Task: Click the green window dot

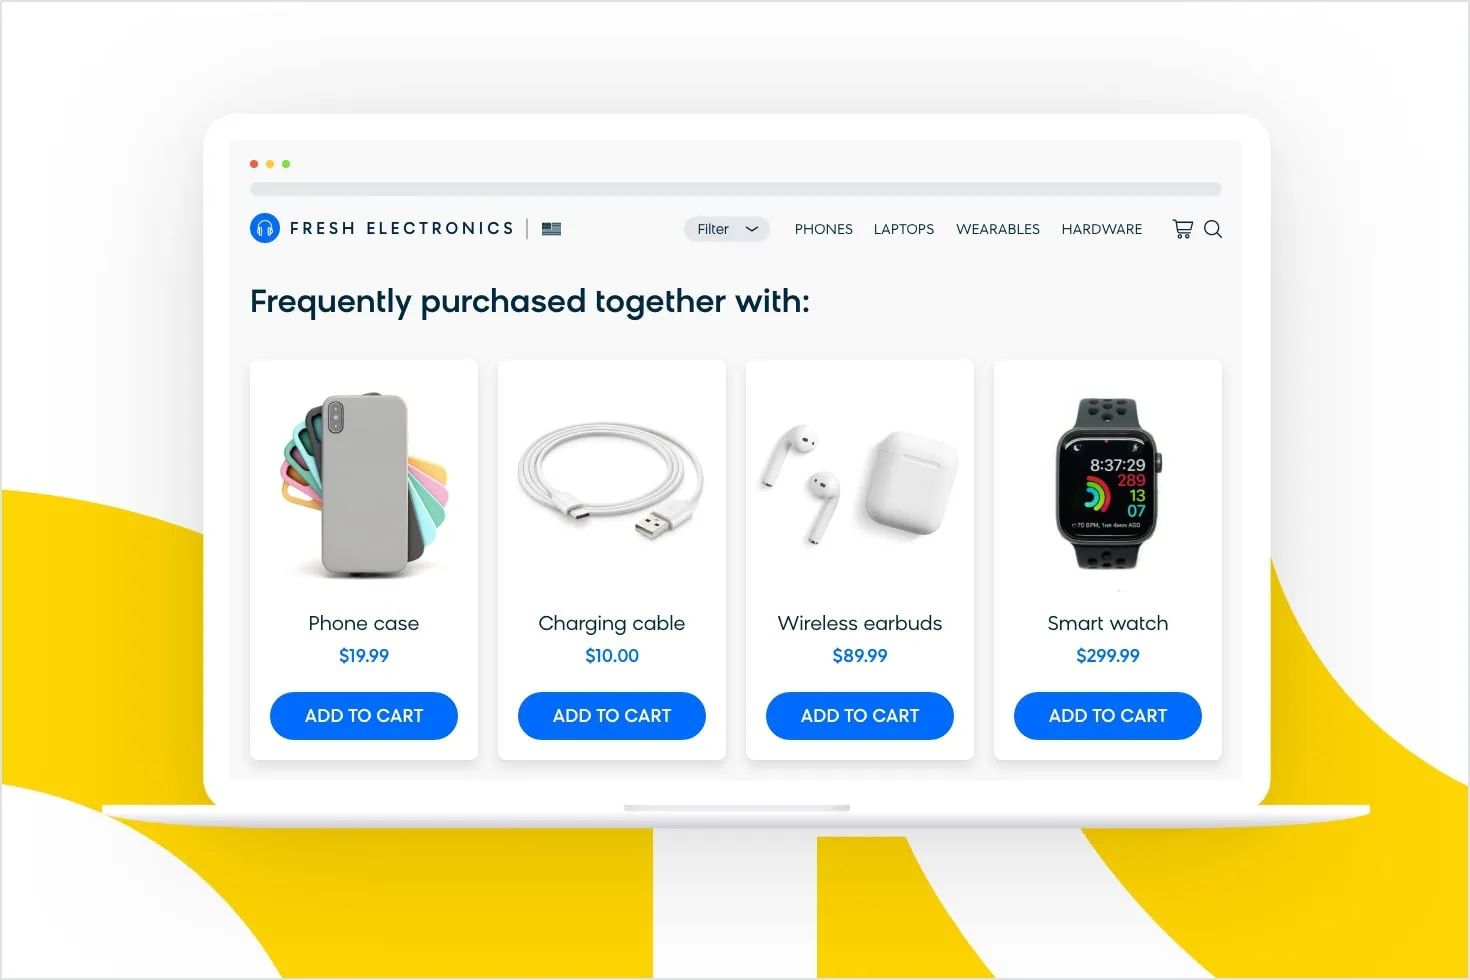Action: pyautogui.click(x=286, y=164)
